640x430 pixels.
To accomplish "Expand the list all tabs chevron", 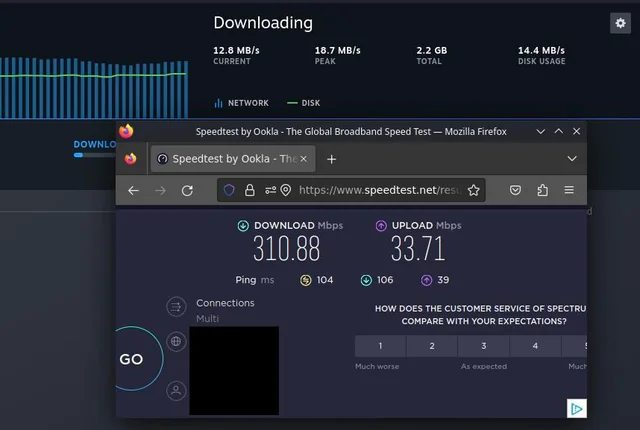I will tap(572, 159).
